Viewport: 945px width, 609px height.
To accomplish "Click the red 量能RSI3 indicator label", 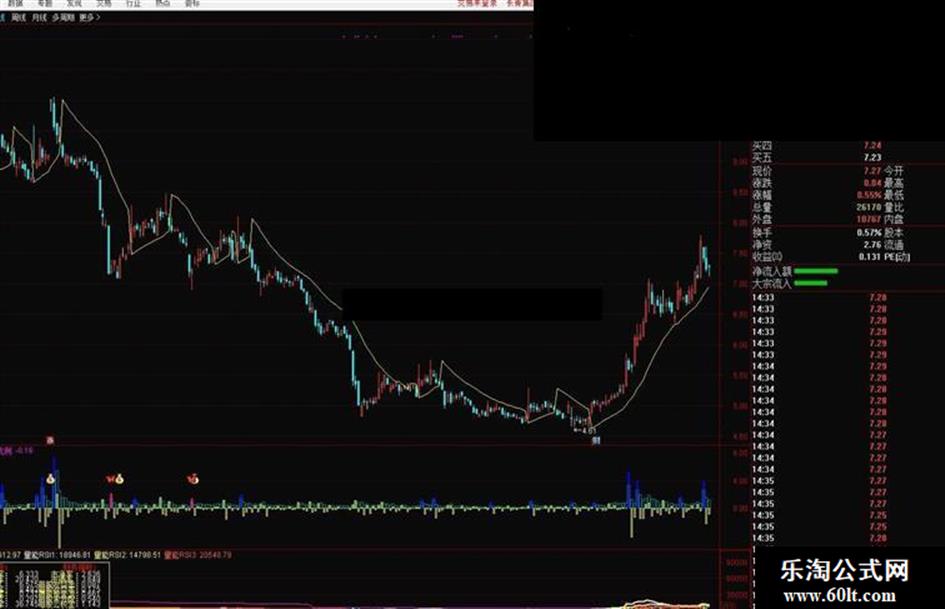I will coord(198,555).
